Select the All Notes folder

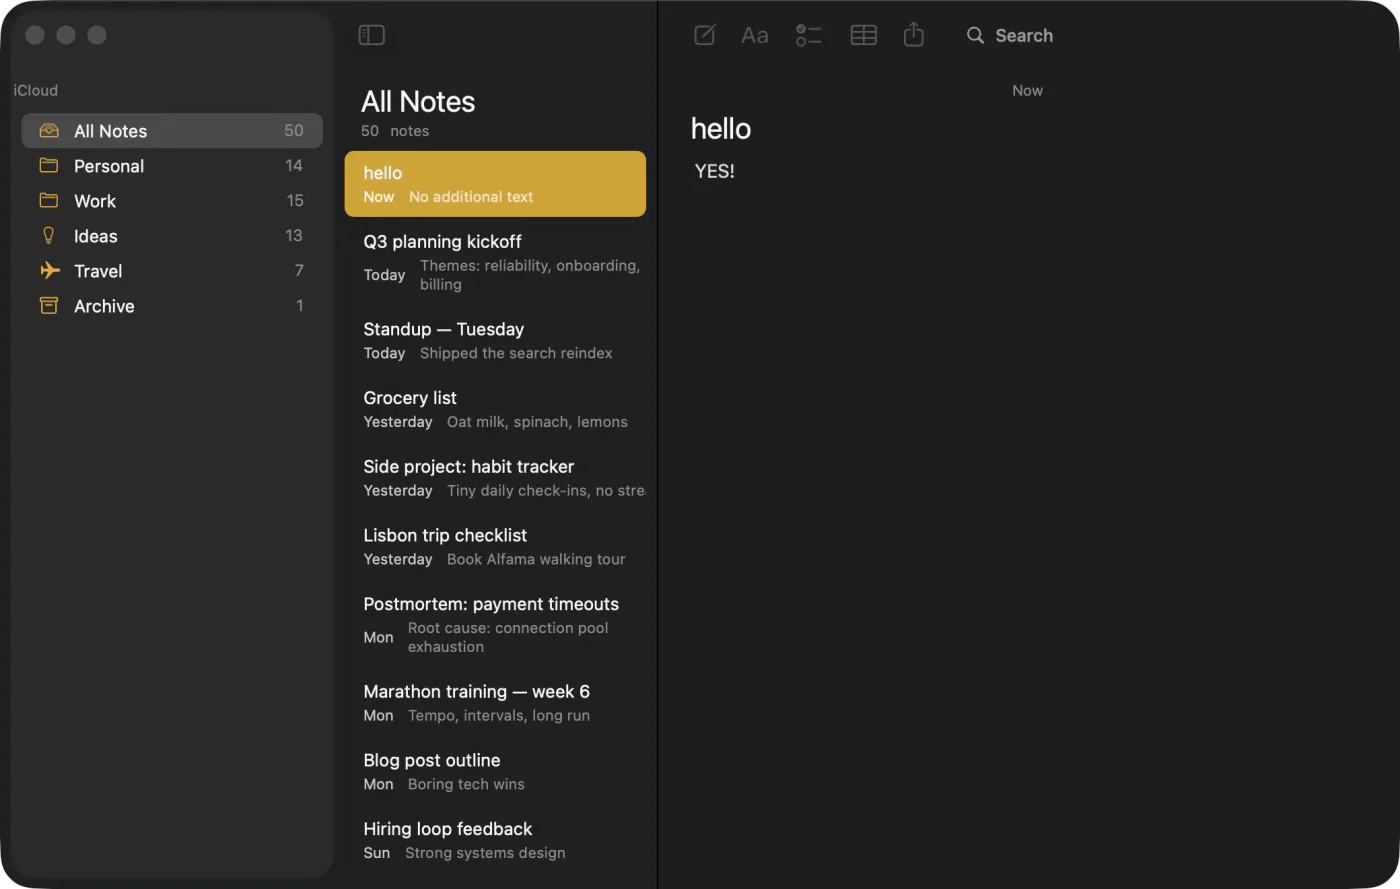pos(172,131)
